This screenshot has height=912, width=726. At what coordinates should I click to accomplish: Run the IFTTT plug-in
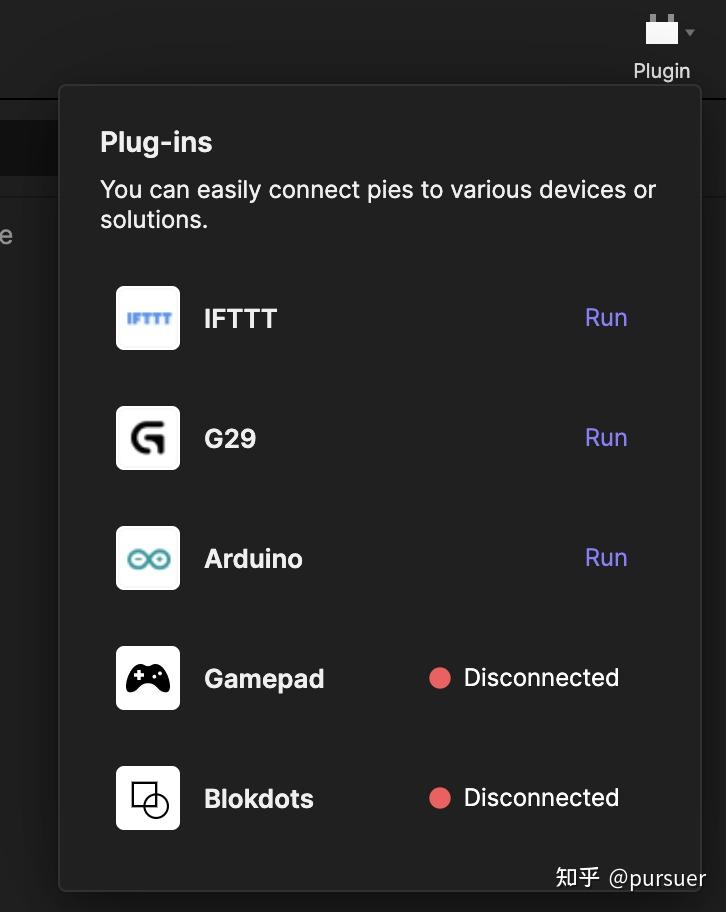(x=606, y=318)
